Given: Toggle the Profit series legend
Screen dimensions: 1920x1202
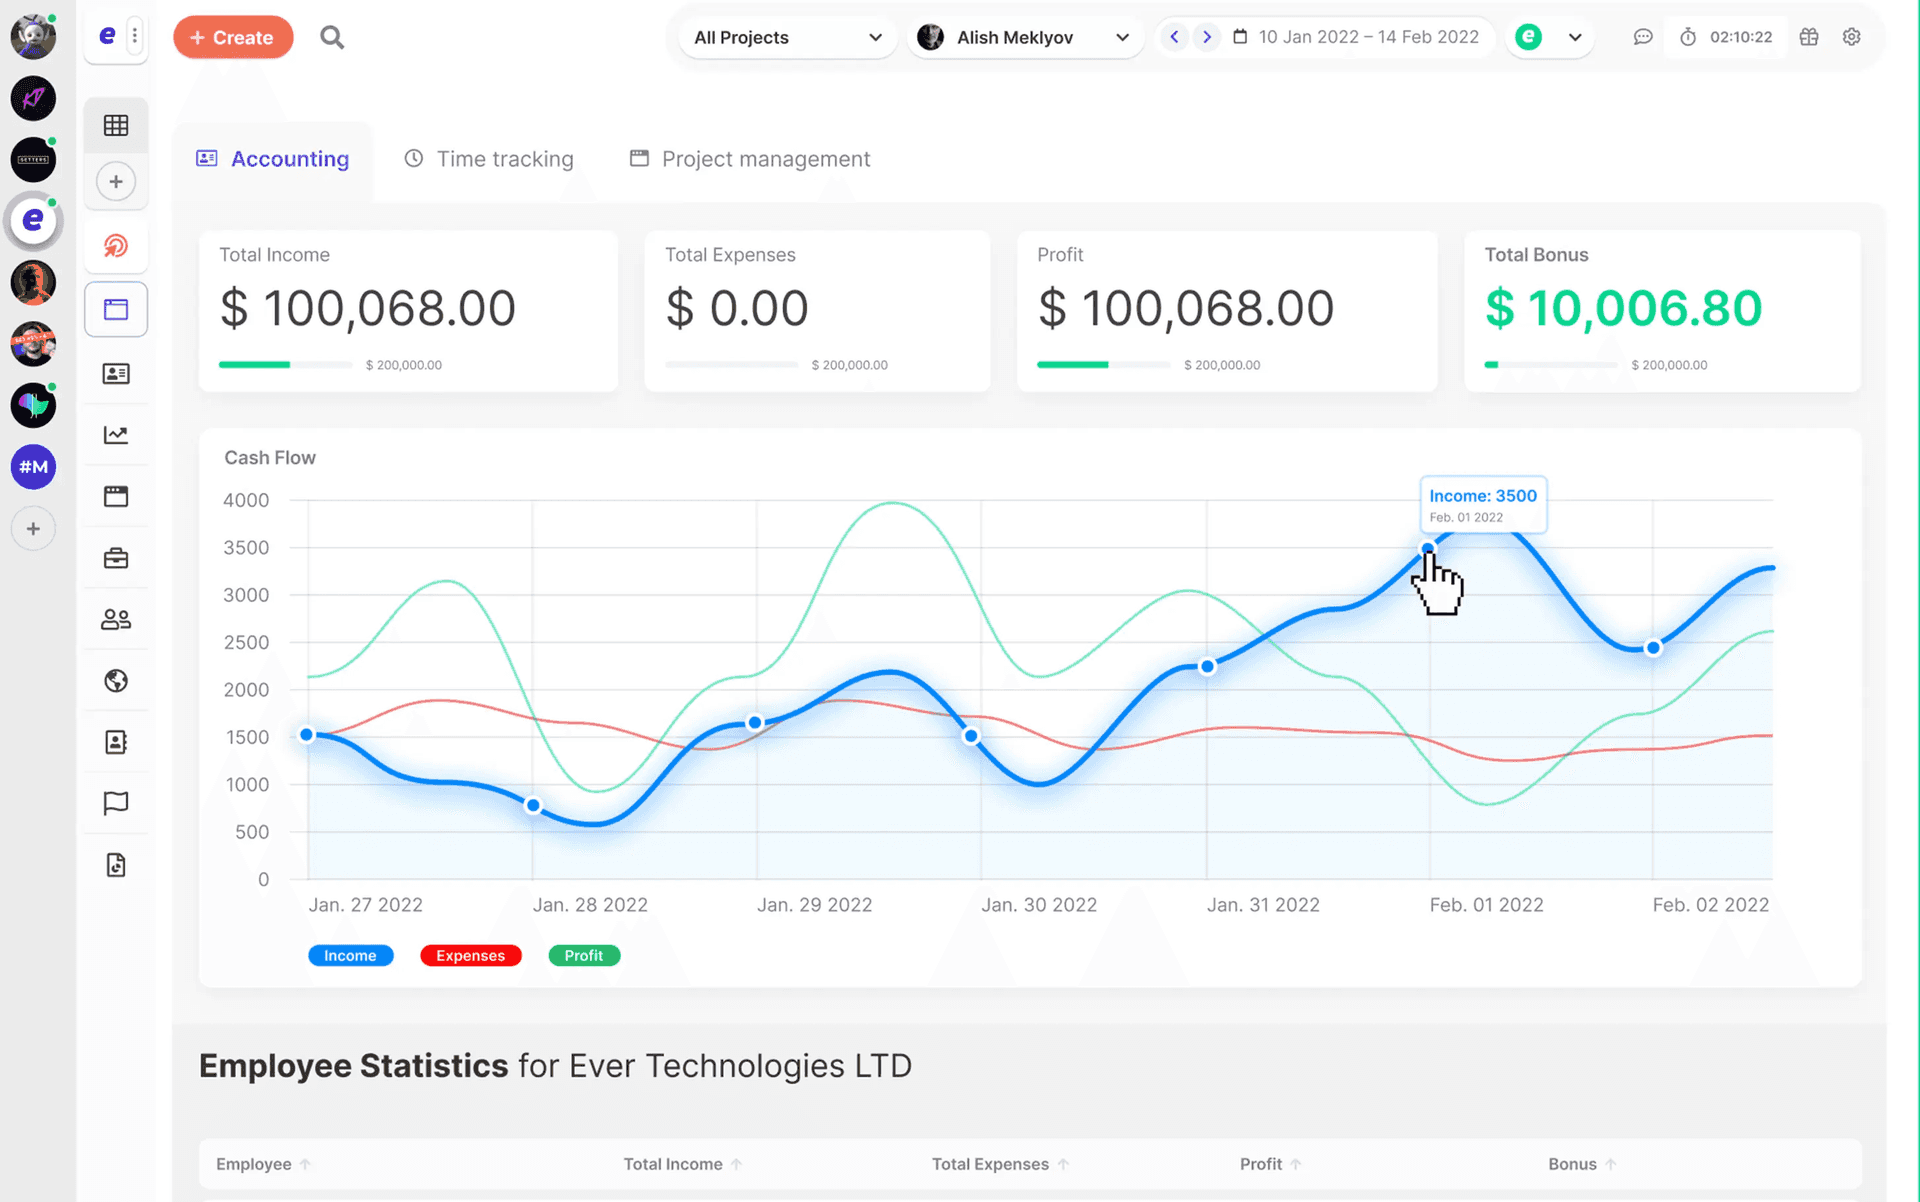Looking at the screenshot, I should pyautogui.click(x=584, y=956).
